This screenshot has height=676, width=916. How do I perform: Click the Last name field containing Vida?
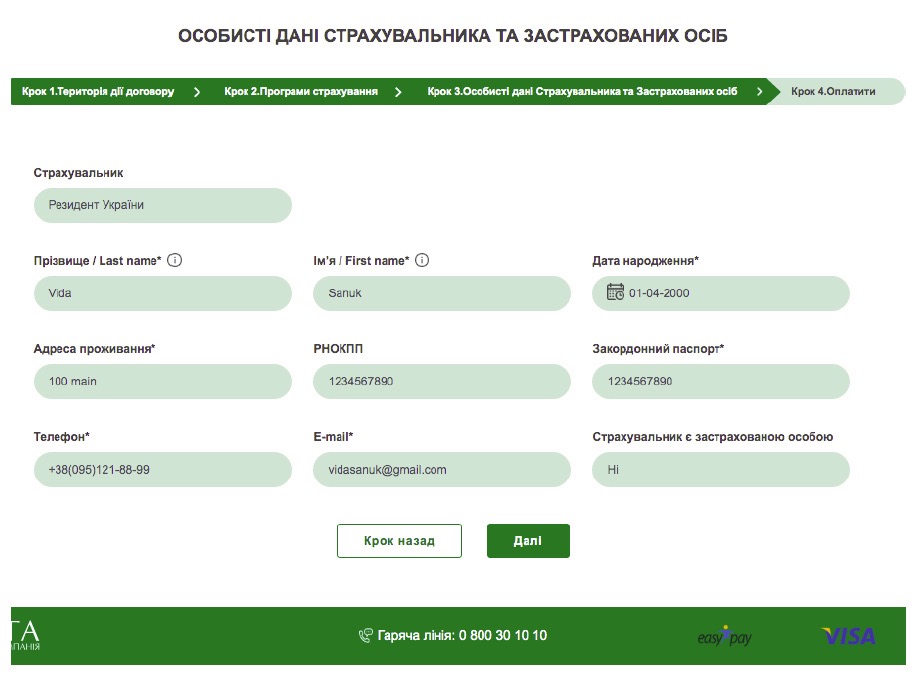(x=162, y=293)
